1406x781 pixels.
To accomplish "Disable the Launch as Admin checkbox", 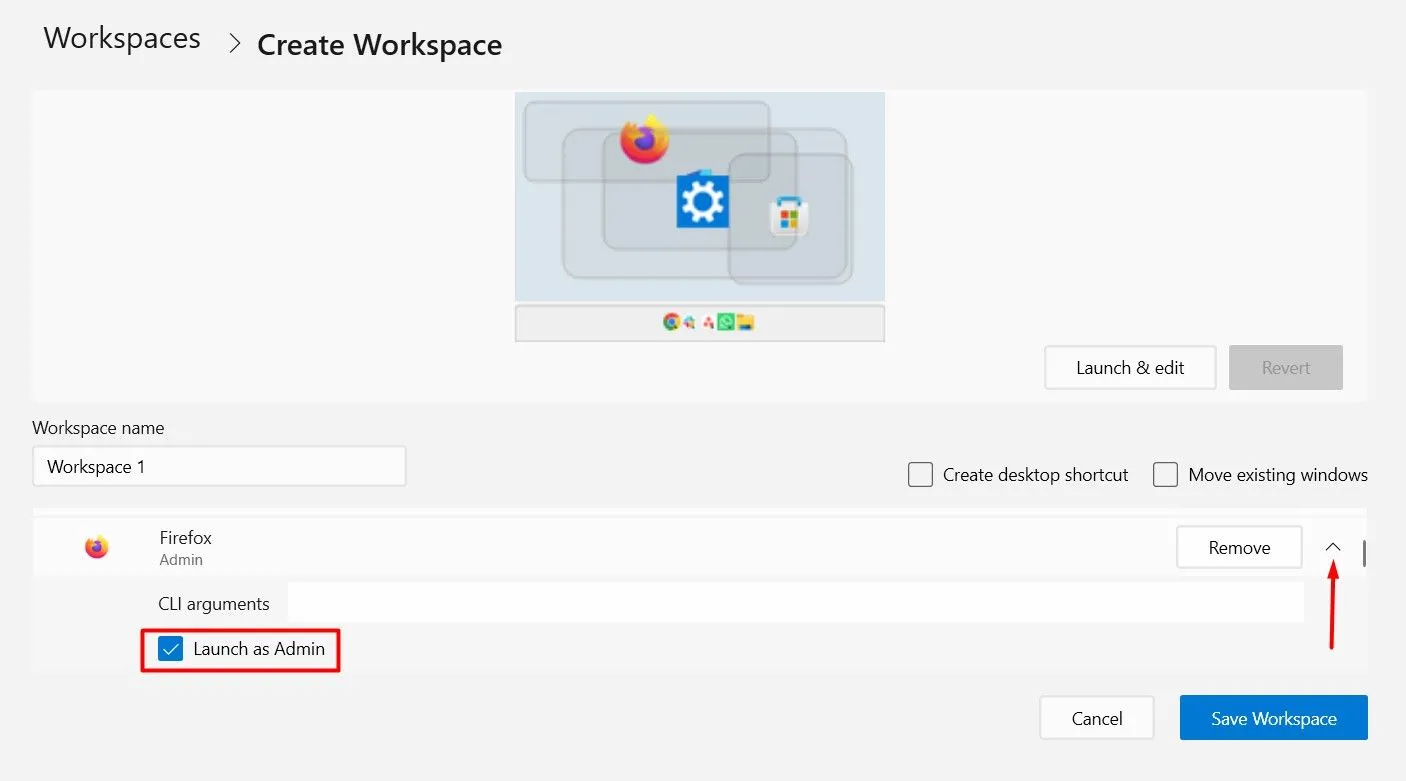I will pos(170,649).
